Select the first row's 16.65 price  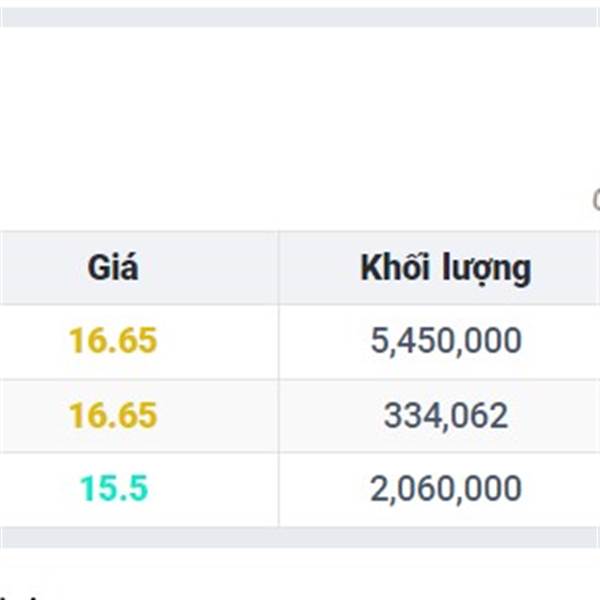113,341
